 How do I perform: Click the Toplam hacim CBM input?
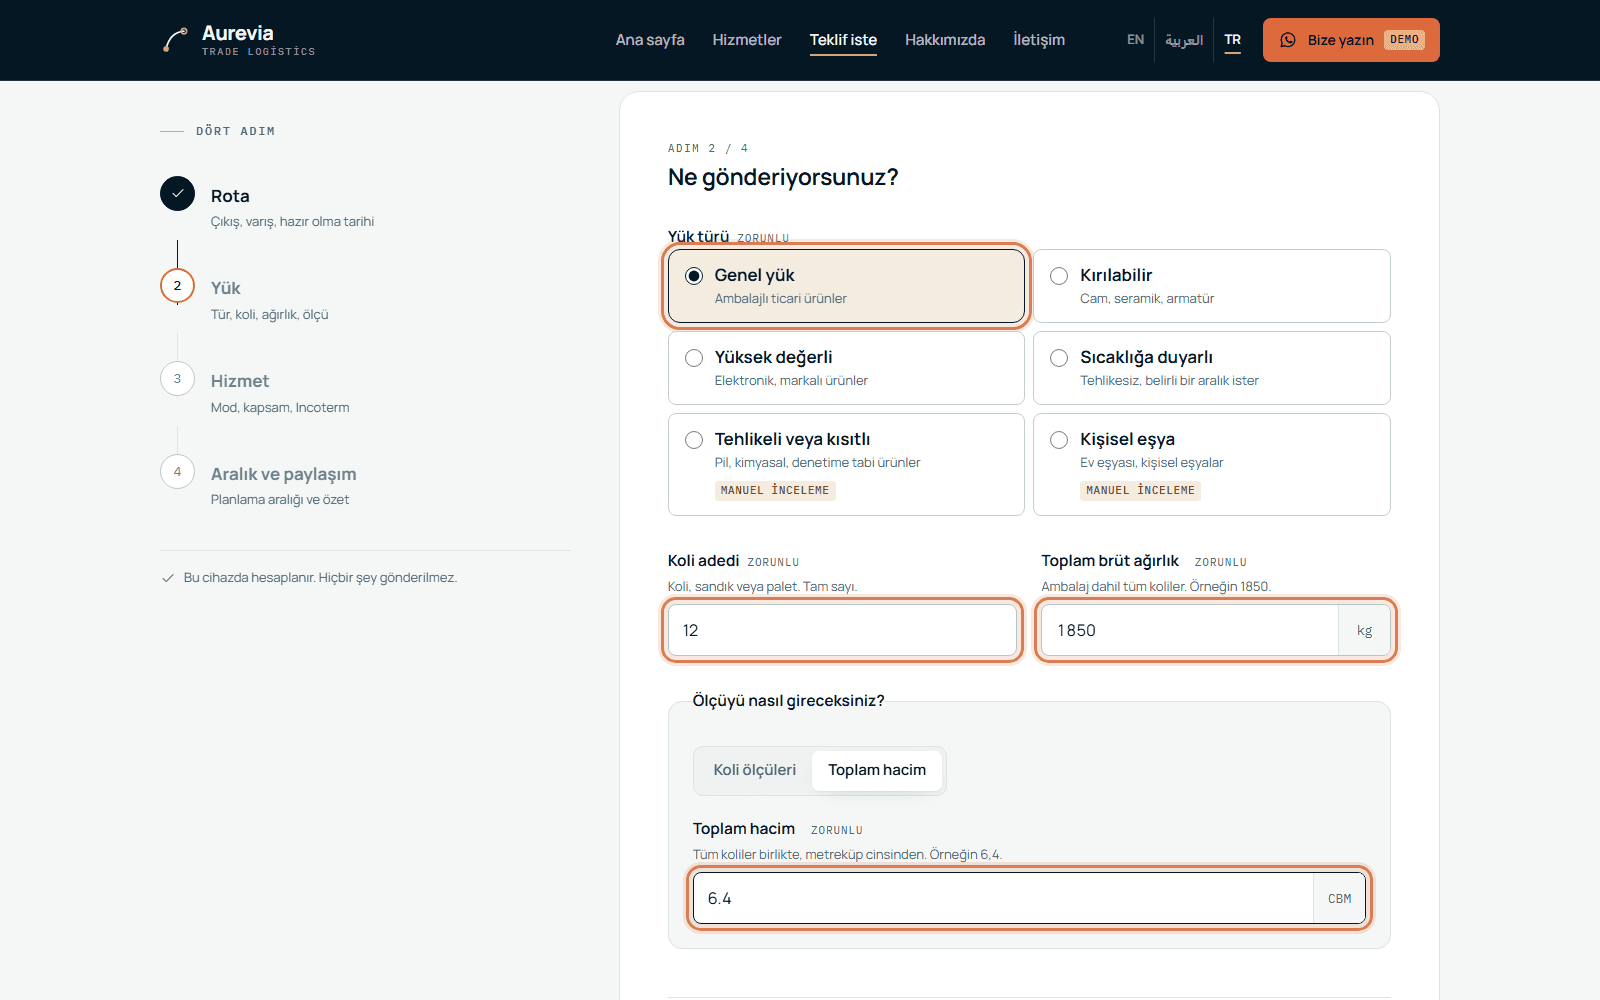click(1003, 898)
